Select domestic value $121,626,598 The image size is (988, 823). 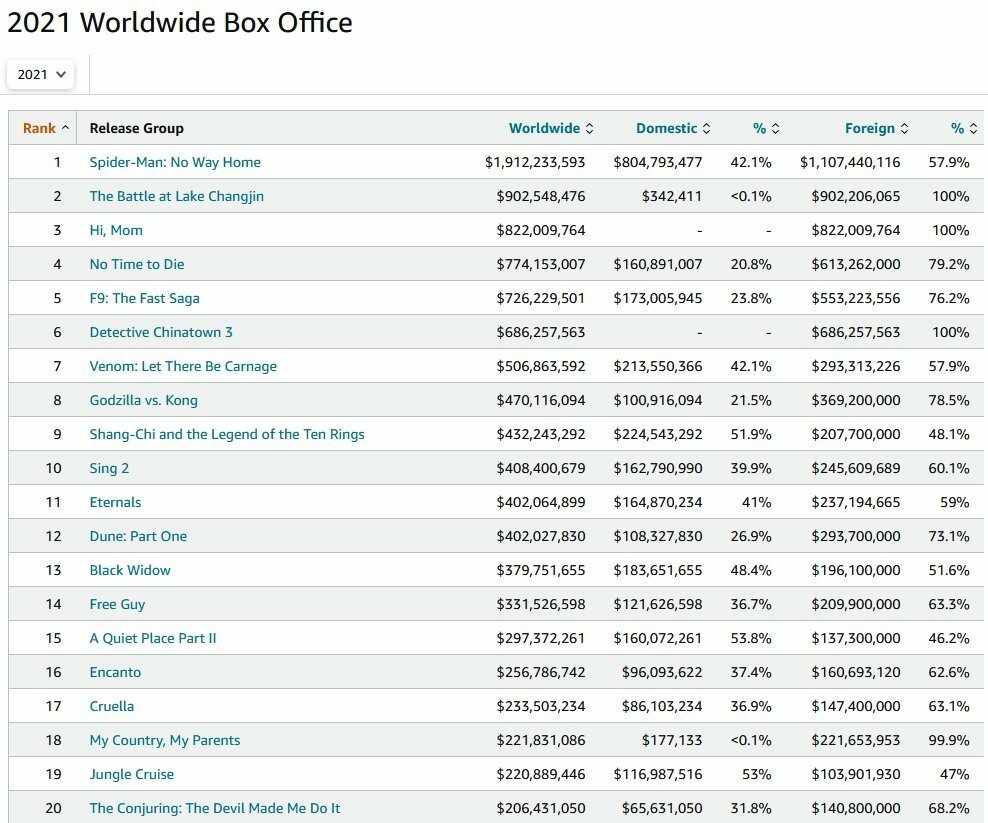click(658, 604)
